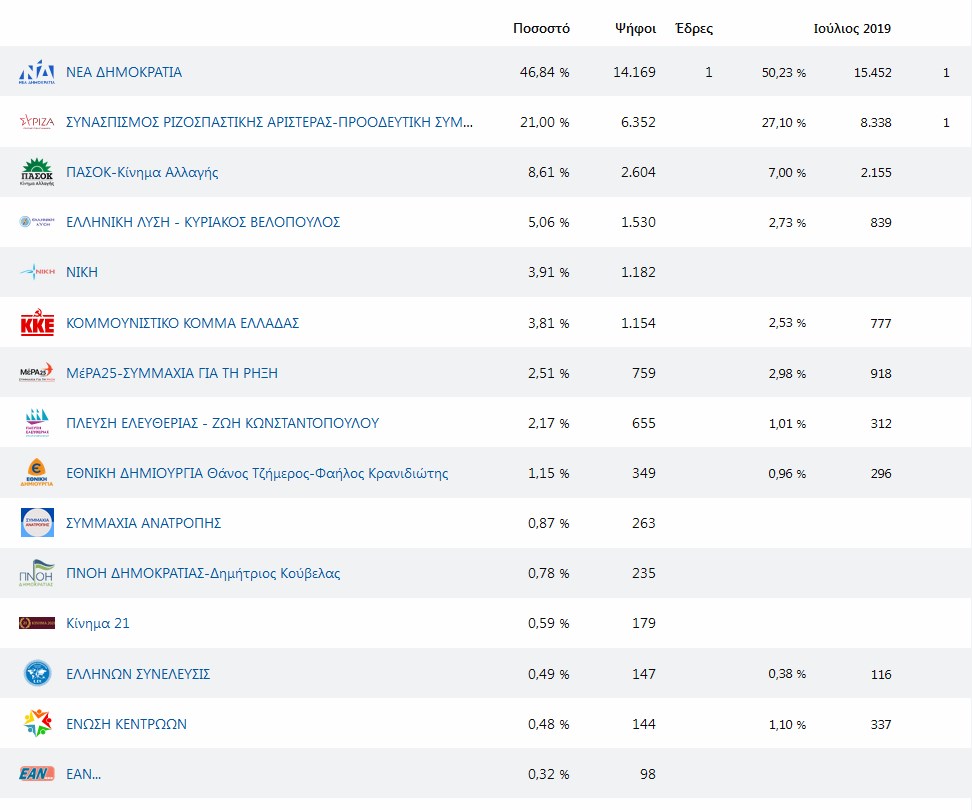Click the Ποσοστό column header
Screen dimensions: 972x810
point(541,29)
